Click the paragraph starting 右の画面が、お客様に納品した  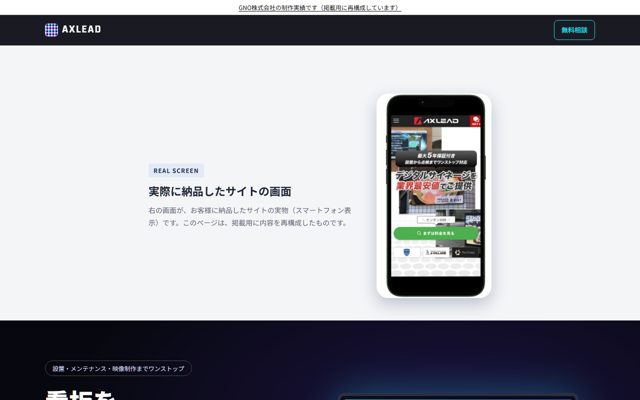point(250,217)
